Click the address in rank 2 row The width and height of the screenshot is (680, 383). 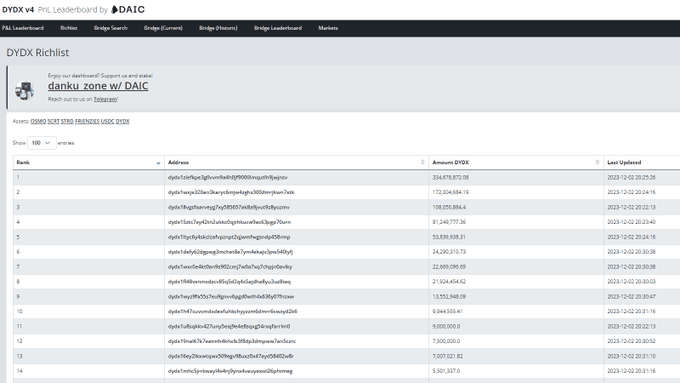click(x=231, y=192)
